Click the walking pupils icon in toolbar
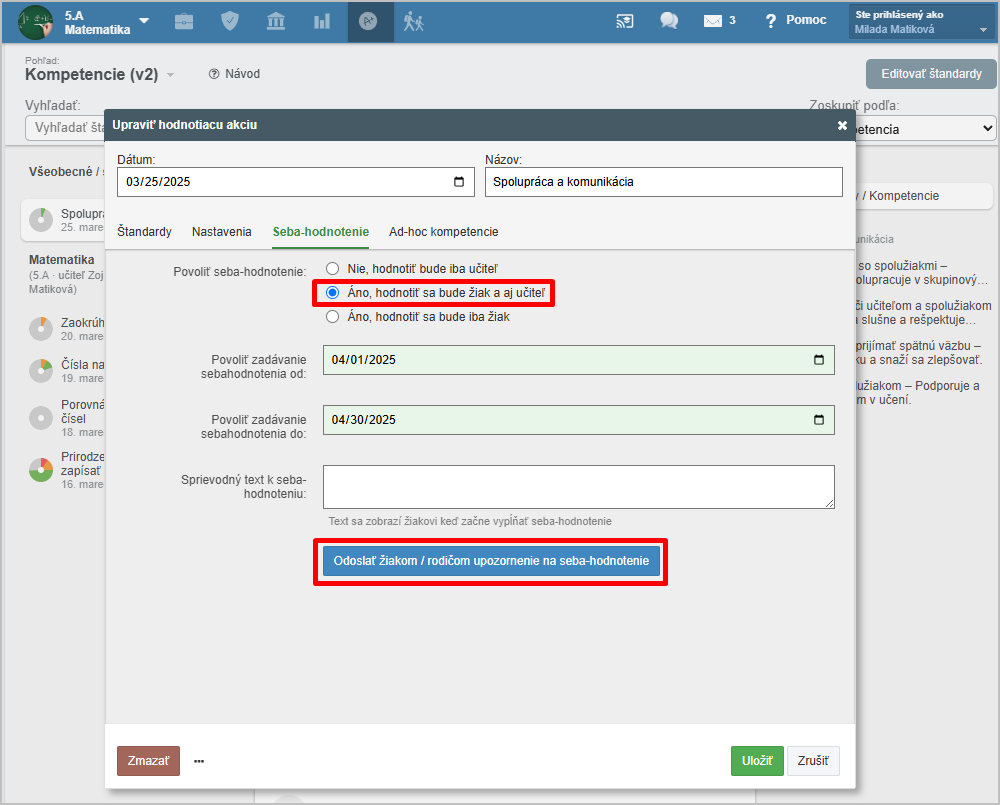 (414, 21)
